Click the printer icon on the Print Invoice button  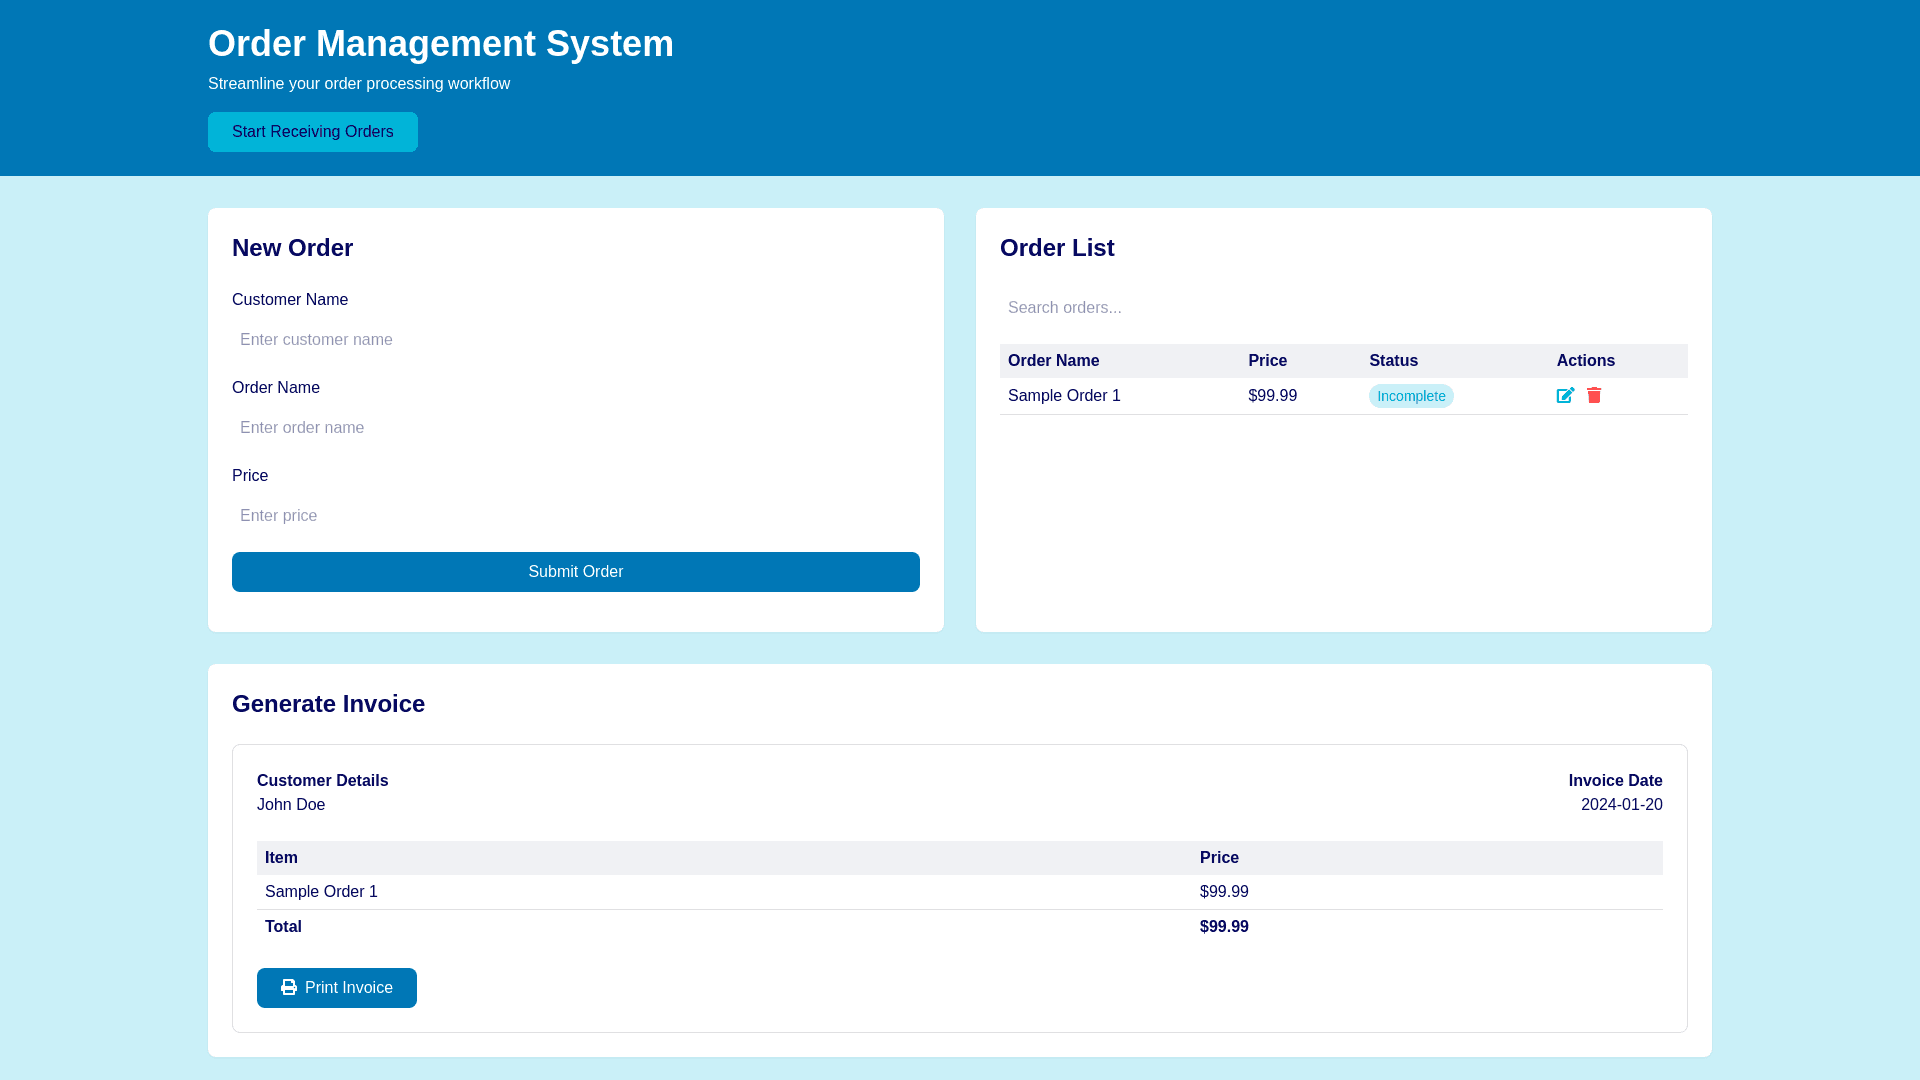(288, 987)
